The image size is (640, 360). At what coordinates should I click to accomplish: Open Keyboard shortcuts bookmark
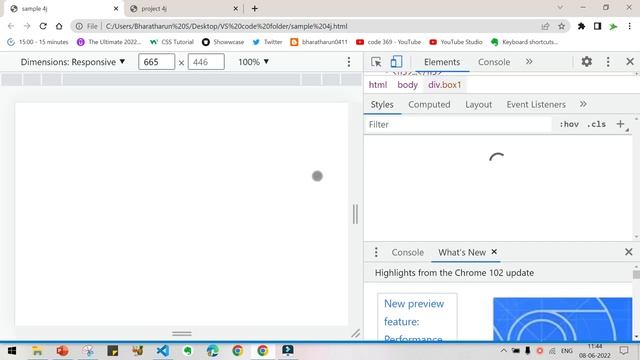(524, 42)
